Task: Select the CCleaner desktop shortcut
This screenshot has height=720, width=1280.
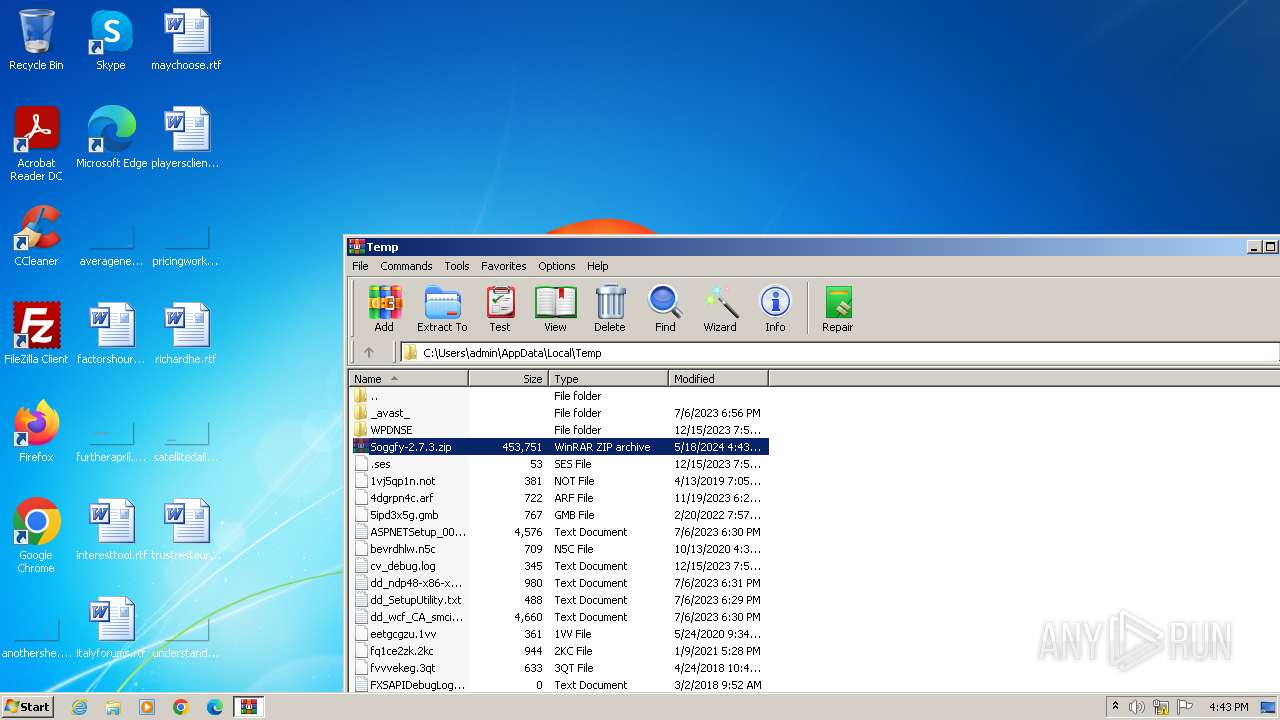Action: pyautogui.click(x=36, y=236)
